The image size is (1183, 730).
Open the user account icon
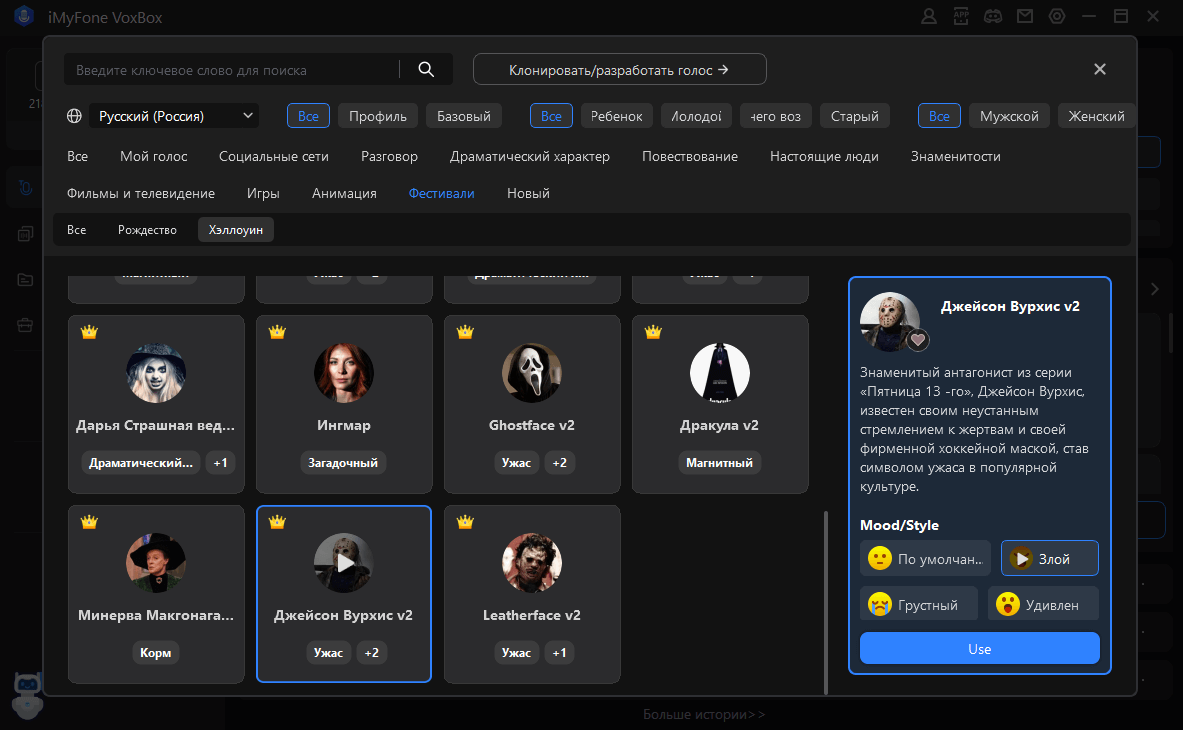click(x=929, y=16)
